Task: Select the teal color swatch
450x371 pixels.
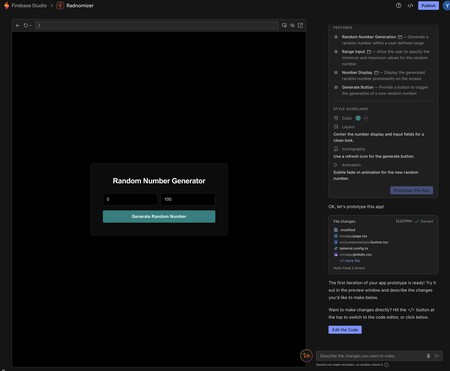Action: (358, 118)
